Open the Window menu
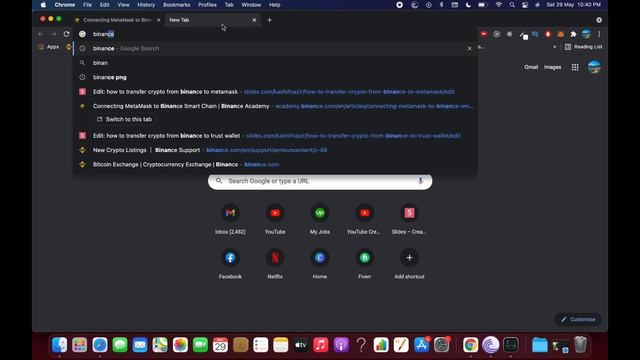 pyautogui.click(x=251, y=4)
